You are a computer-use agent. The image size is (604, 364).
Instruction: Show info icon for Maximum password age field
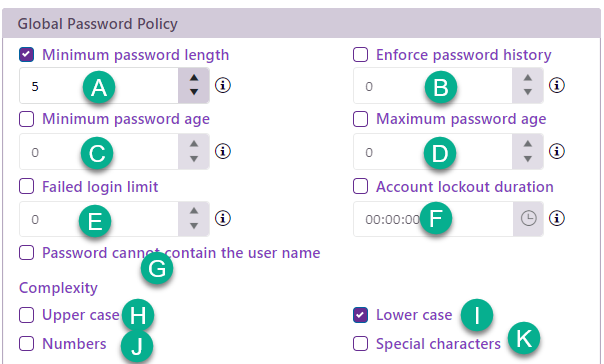pyautogui.click(x=557, y=151)
